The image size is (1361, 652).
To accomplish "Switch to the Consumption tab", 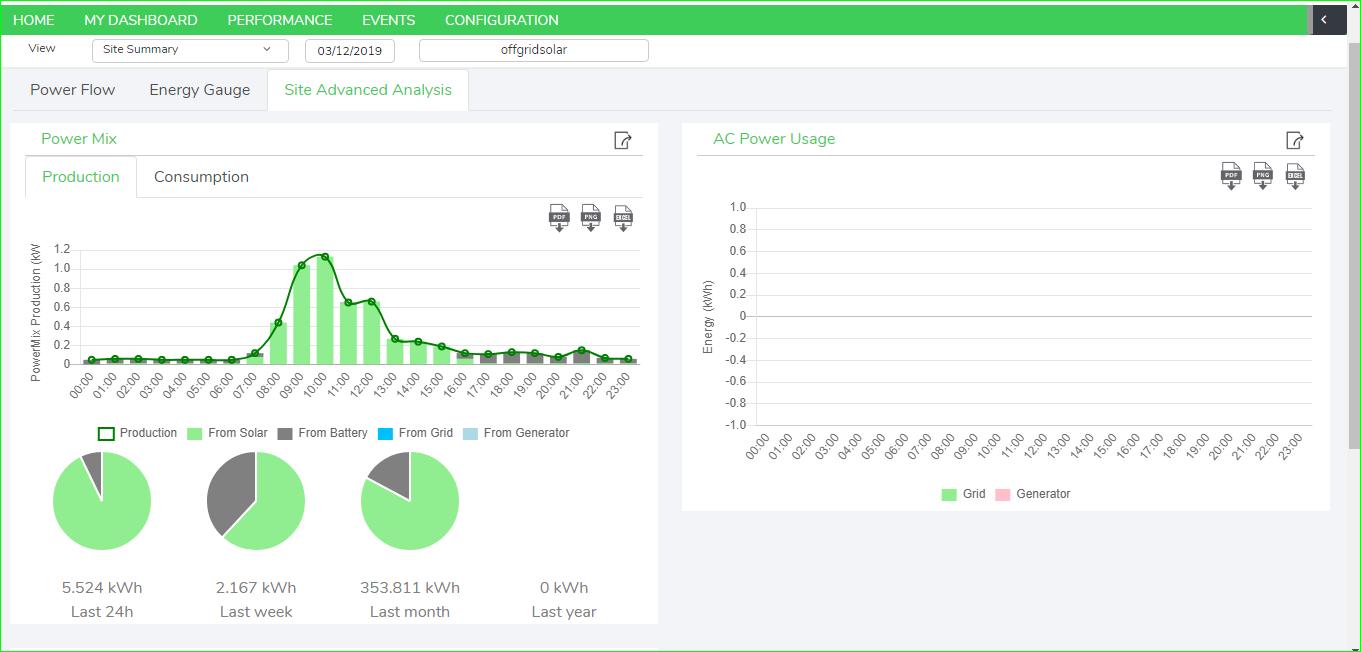I will tap(201, 177).
